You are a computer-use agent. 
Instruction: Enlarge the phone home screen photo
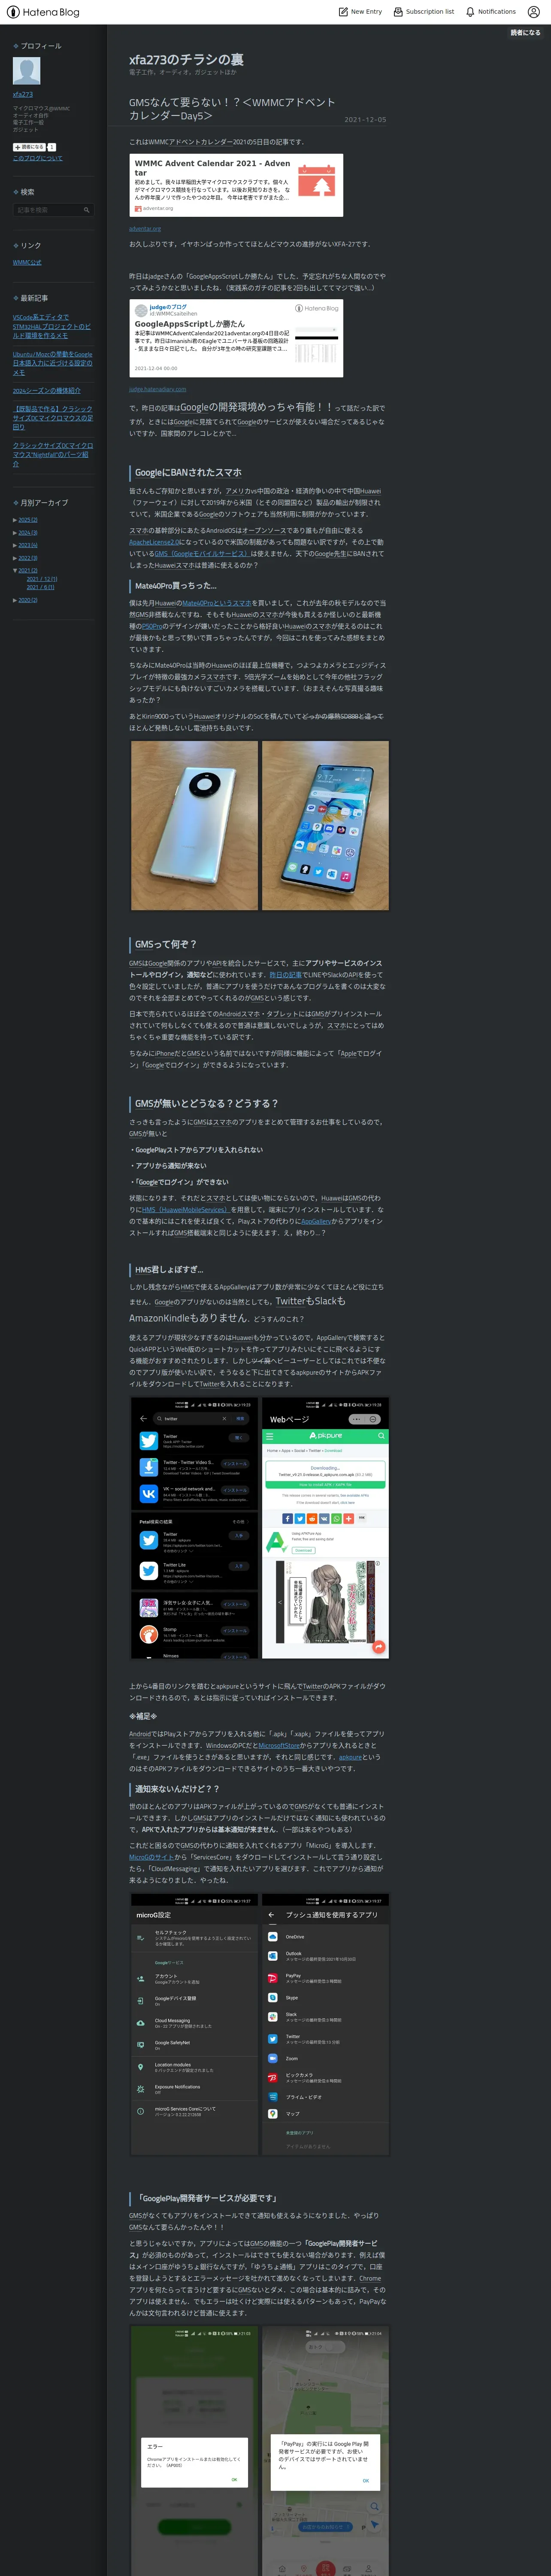click(325, 825)
